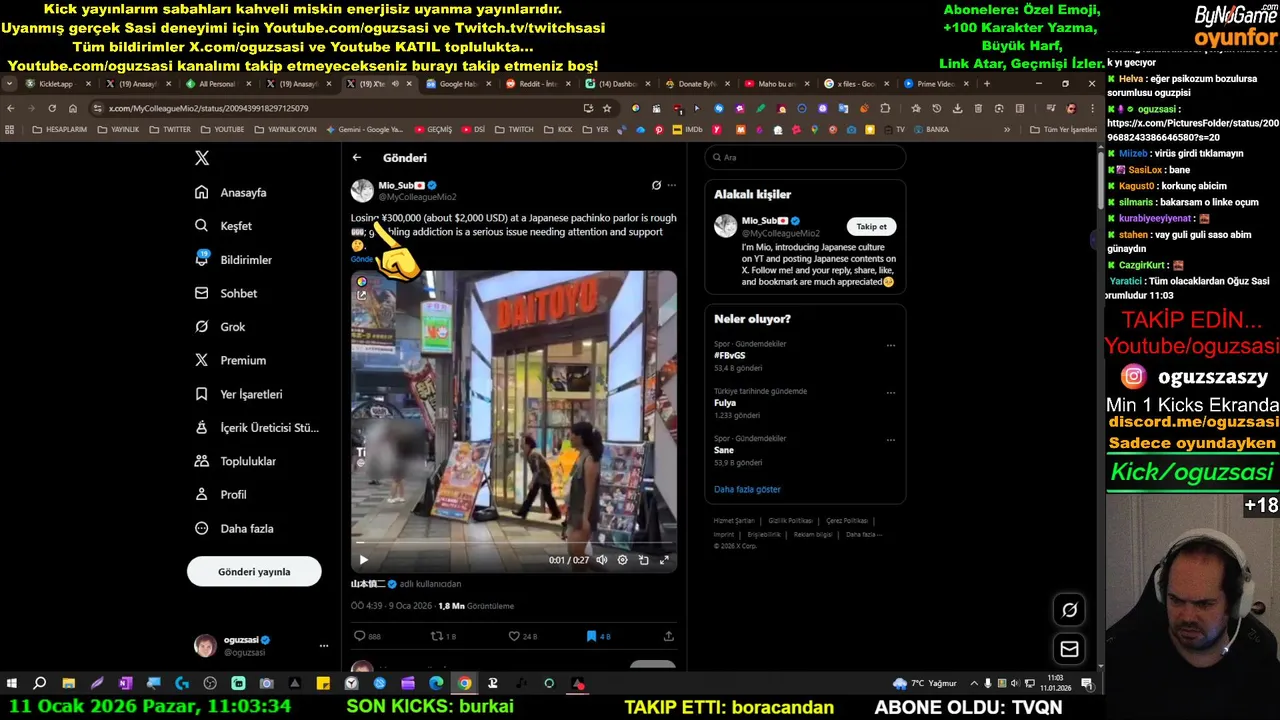Bookmark page with star icon
Screen dimensions: 1280x720
(607, 108)
